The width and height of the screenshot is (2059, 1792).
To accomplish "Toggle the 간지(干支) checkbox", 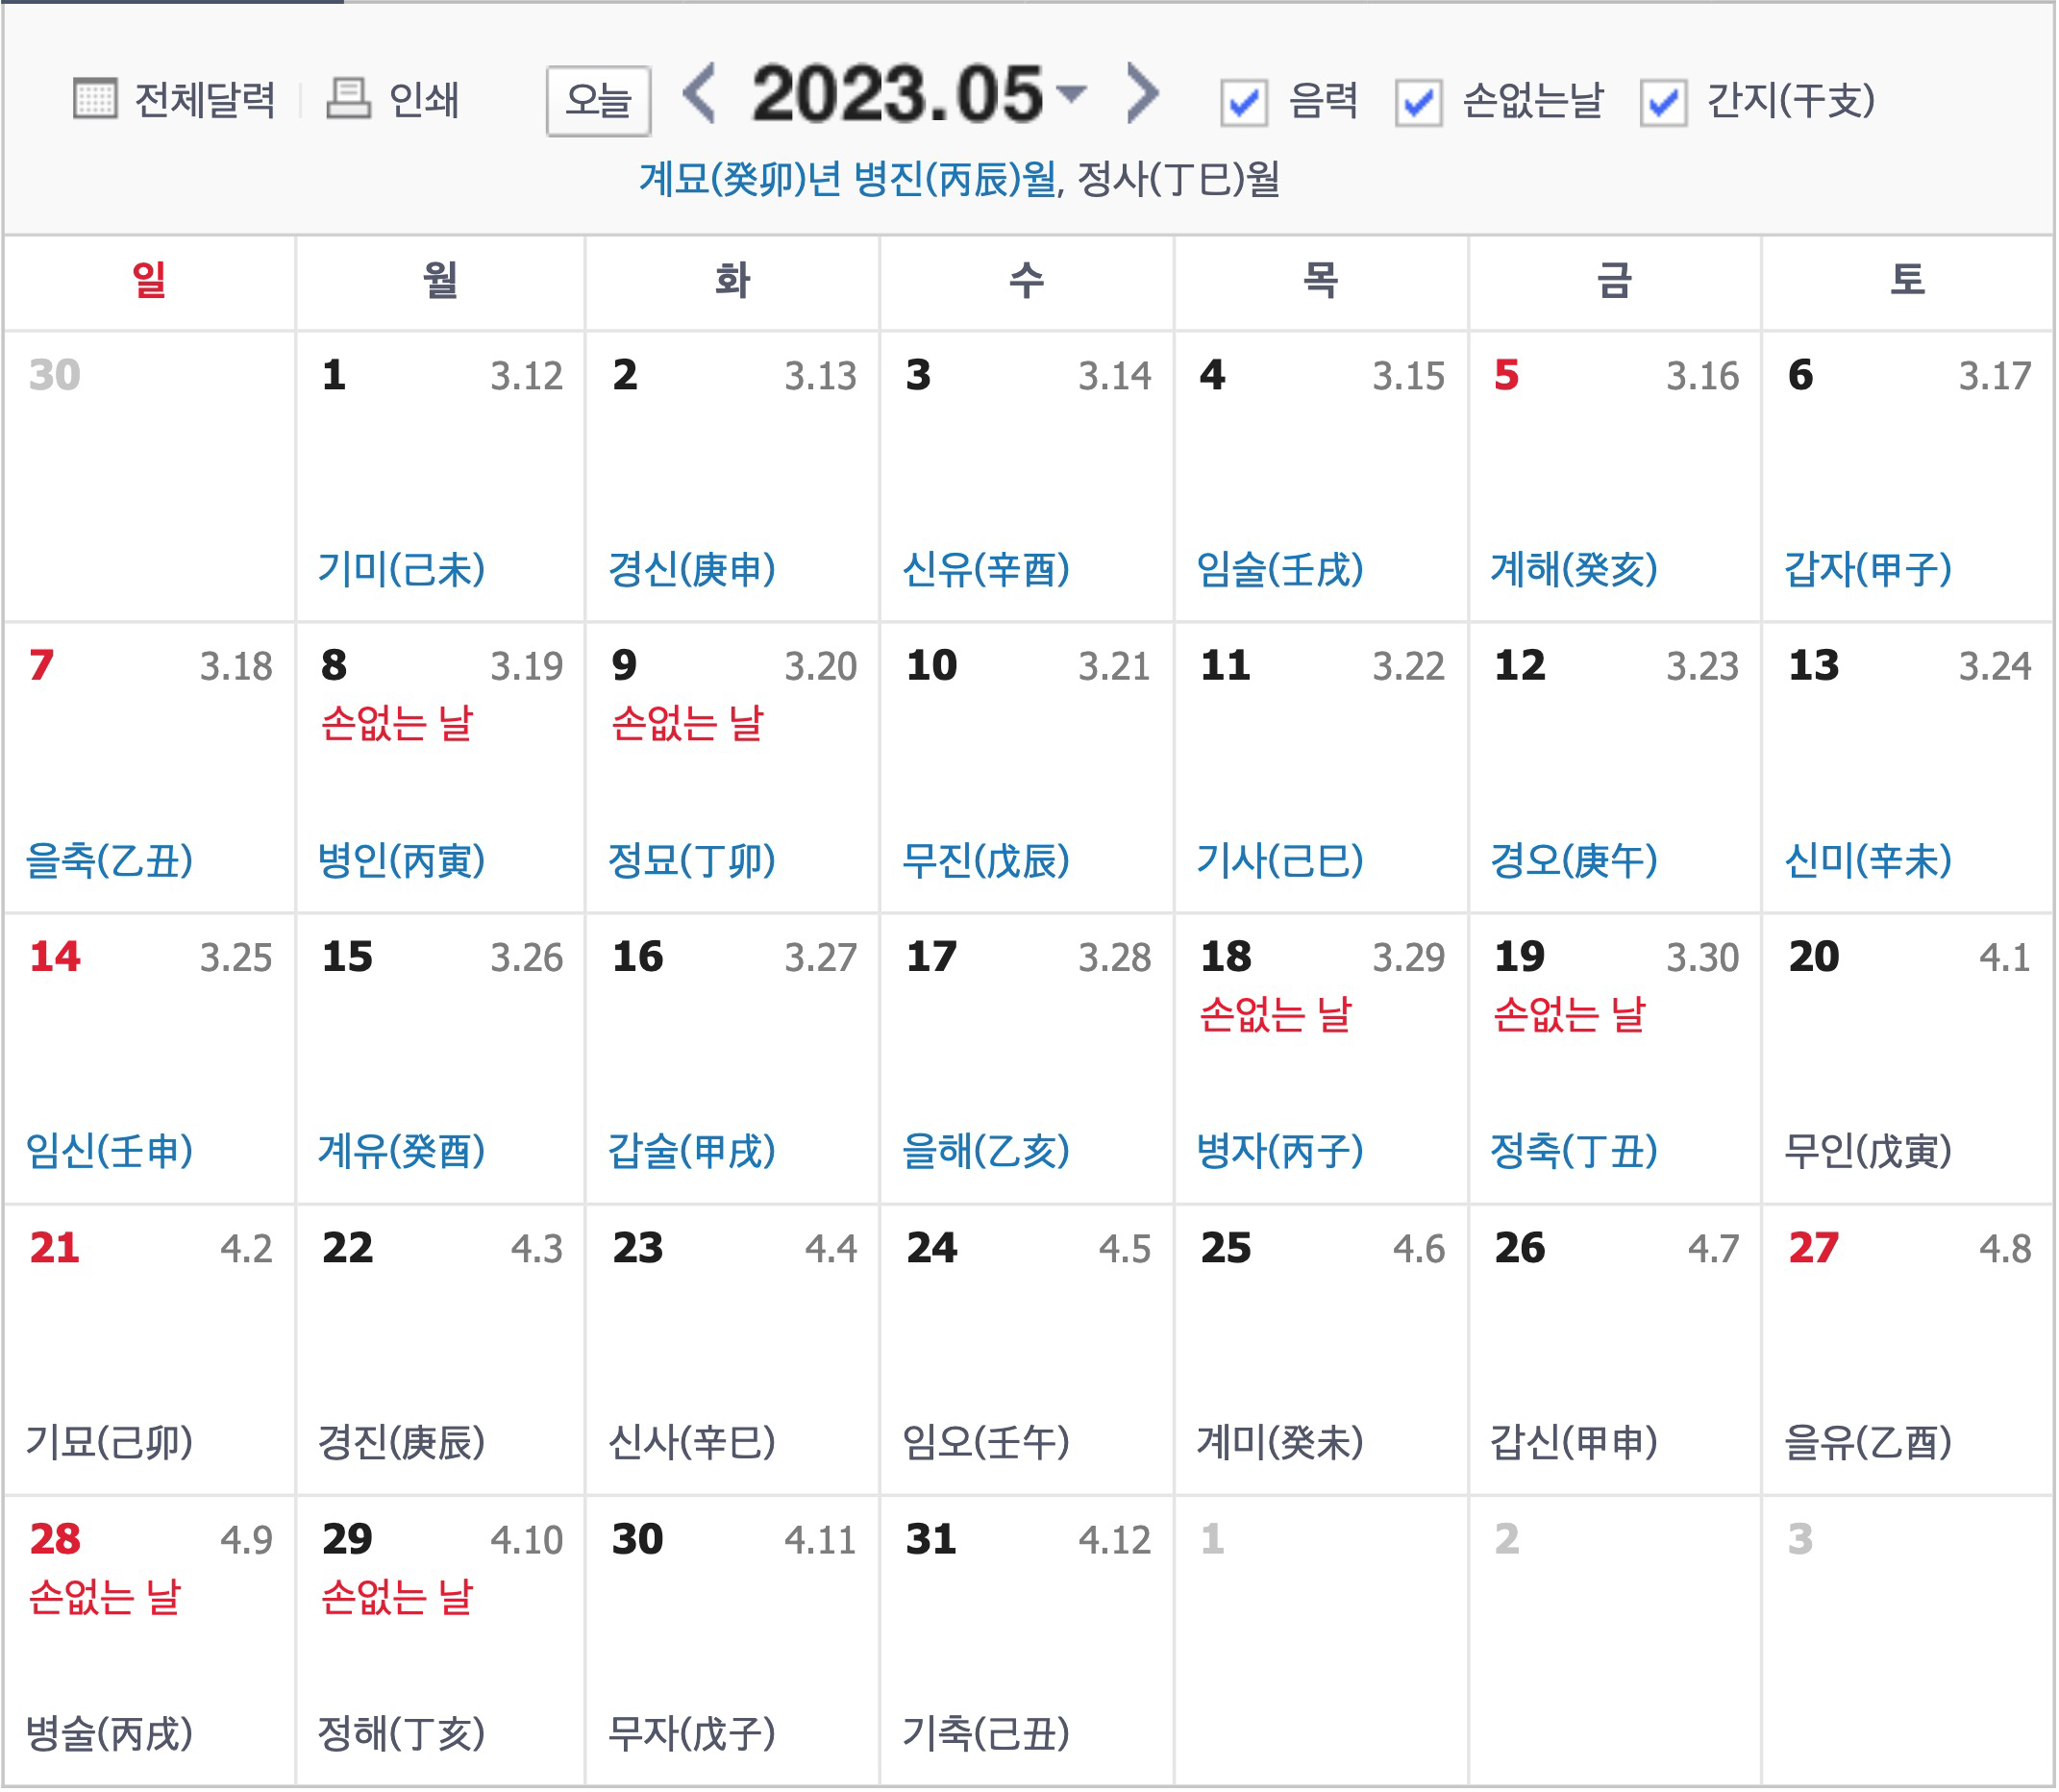I will (x=1664, y=102).
